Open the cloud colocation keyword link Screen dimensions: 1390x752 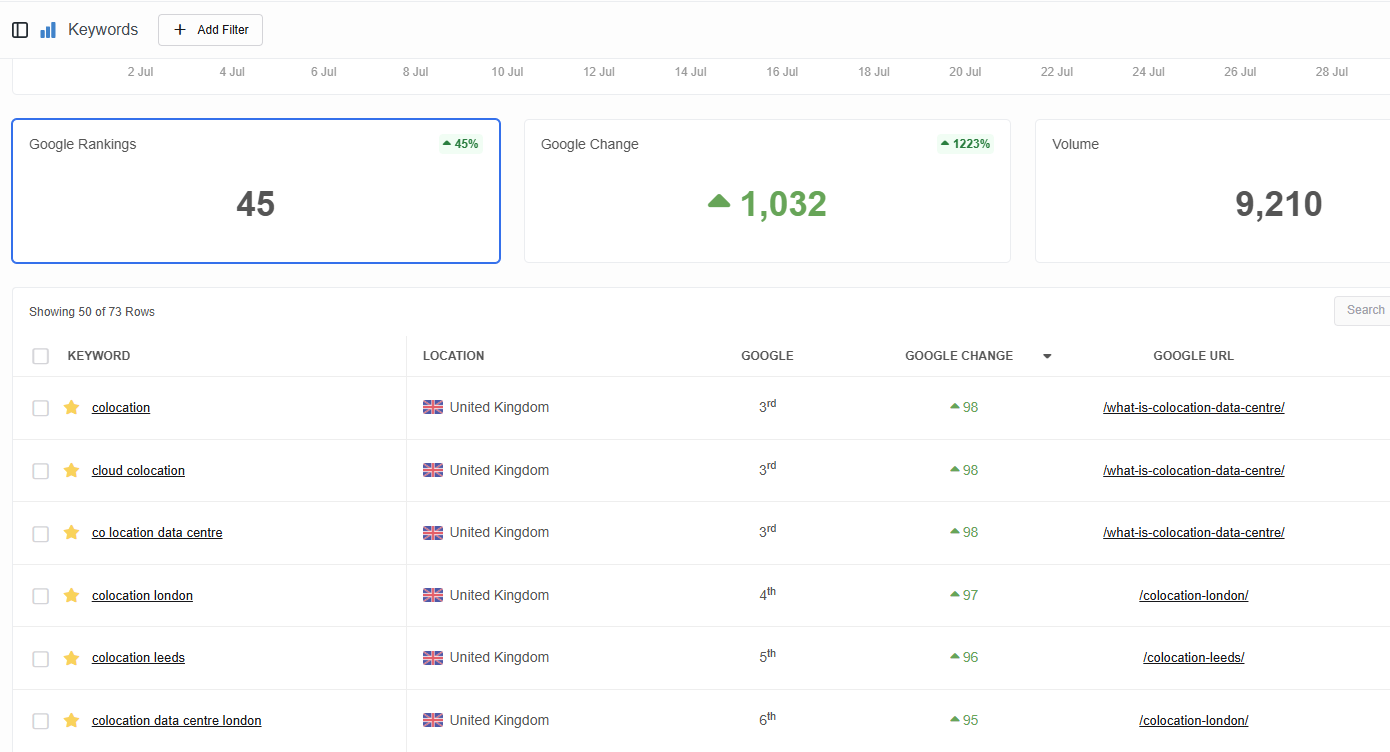coord(138,470)
